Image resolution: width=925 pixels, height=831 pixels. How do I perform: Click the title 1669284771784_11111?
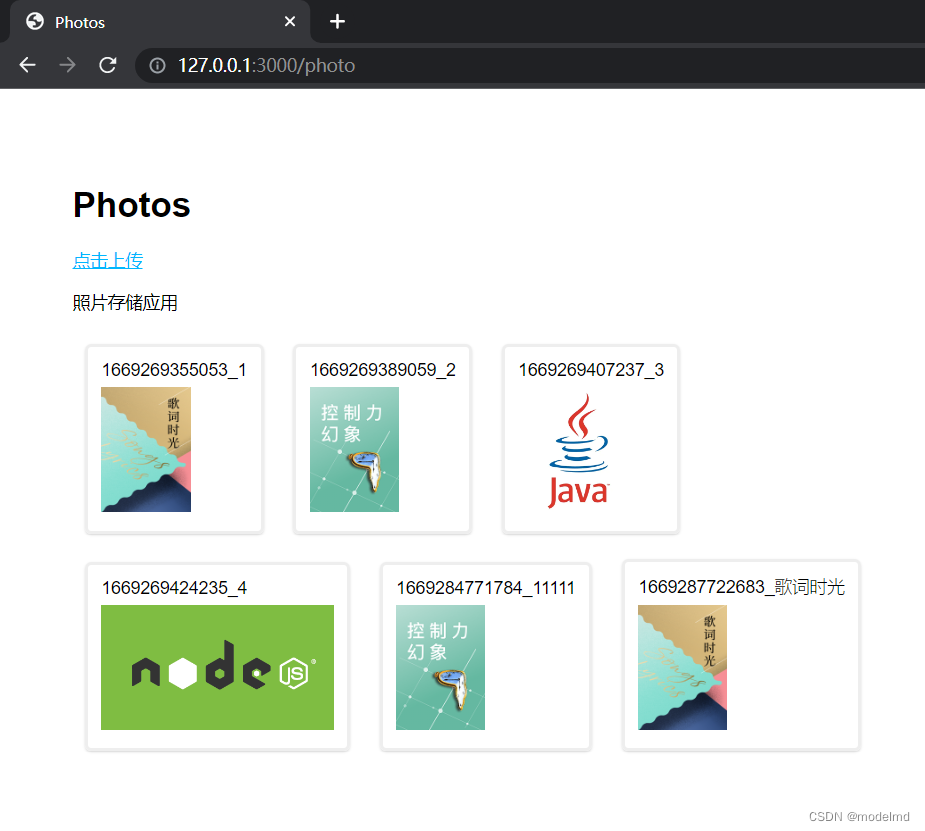click(x=486, y=588)
